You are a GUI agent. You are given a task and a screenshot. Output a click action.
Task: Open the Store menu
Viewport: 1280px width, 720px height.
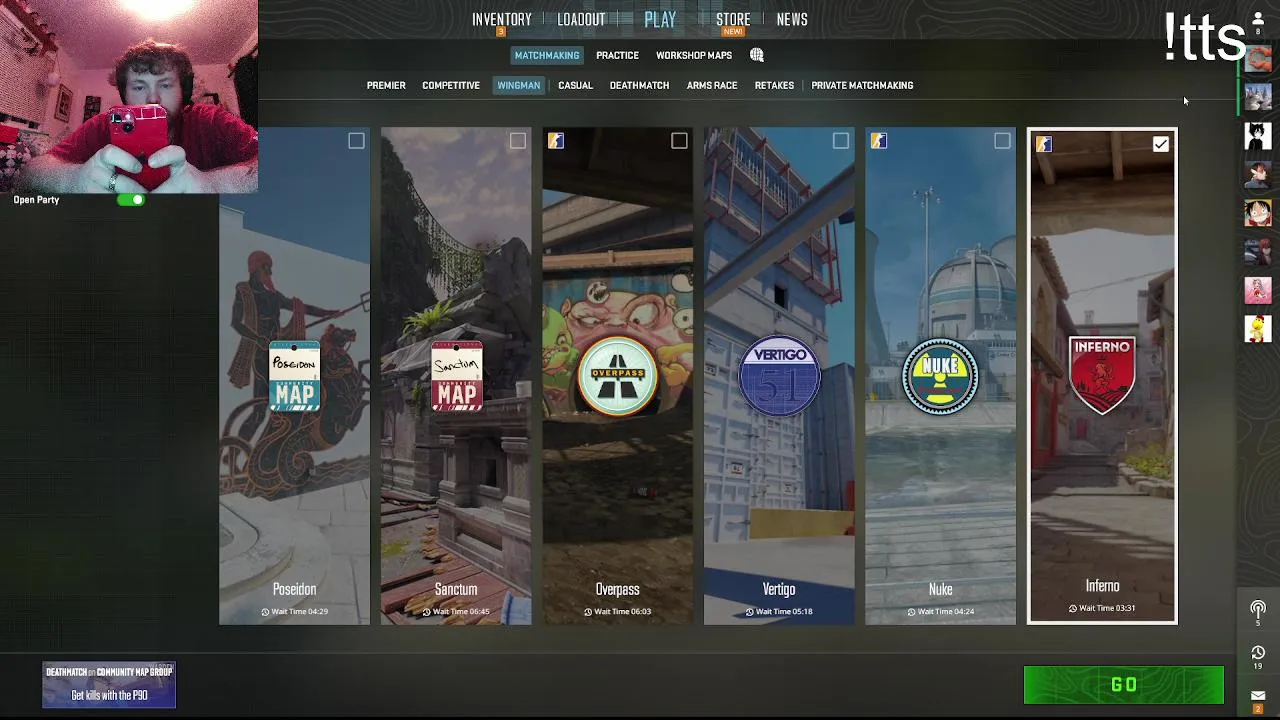pyautogui.click(x=733, y=19)
